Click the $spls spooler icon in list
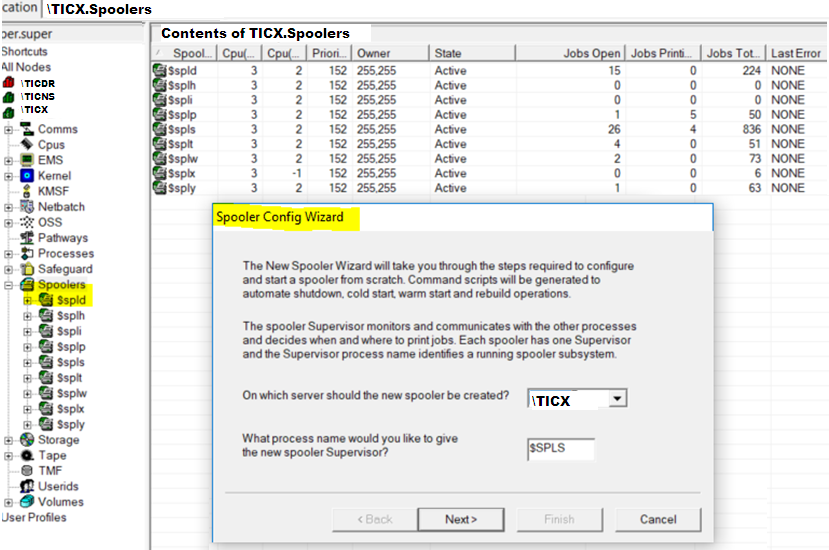This screenshot has width=829, height=550. (159, 129)
